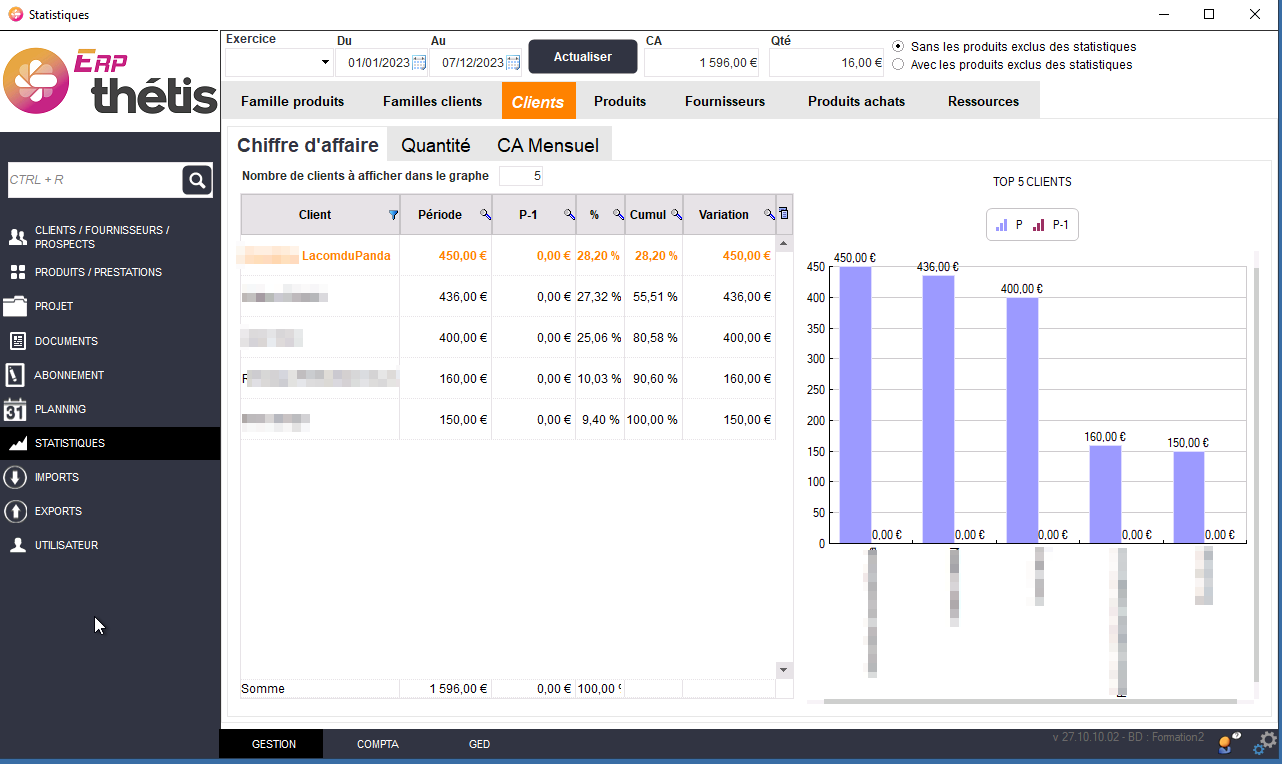This screenshot has width=1282, height=764.
Task: Click the filter icon in Client column
Action: 393,215
